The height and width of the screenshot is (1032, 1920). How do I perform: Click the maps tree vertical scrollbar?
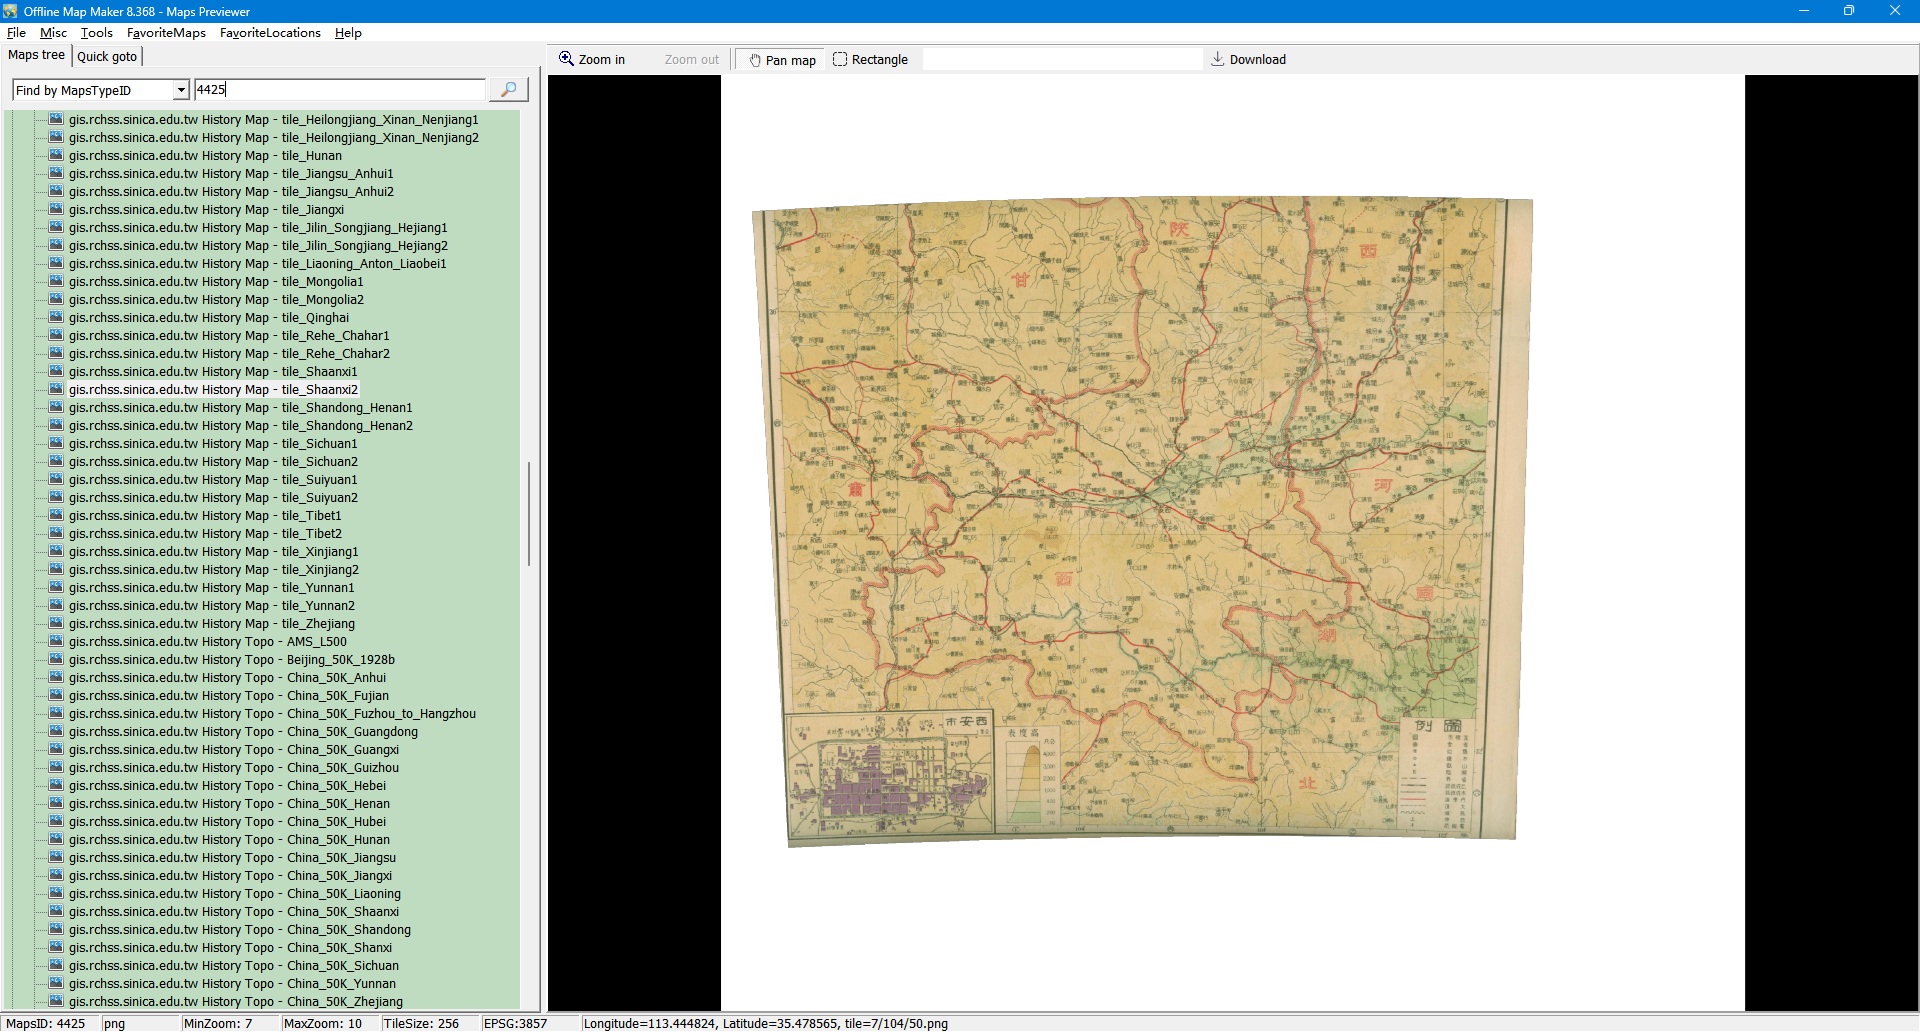[x=528, y=514]
